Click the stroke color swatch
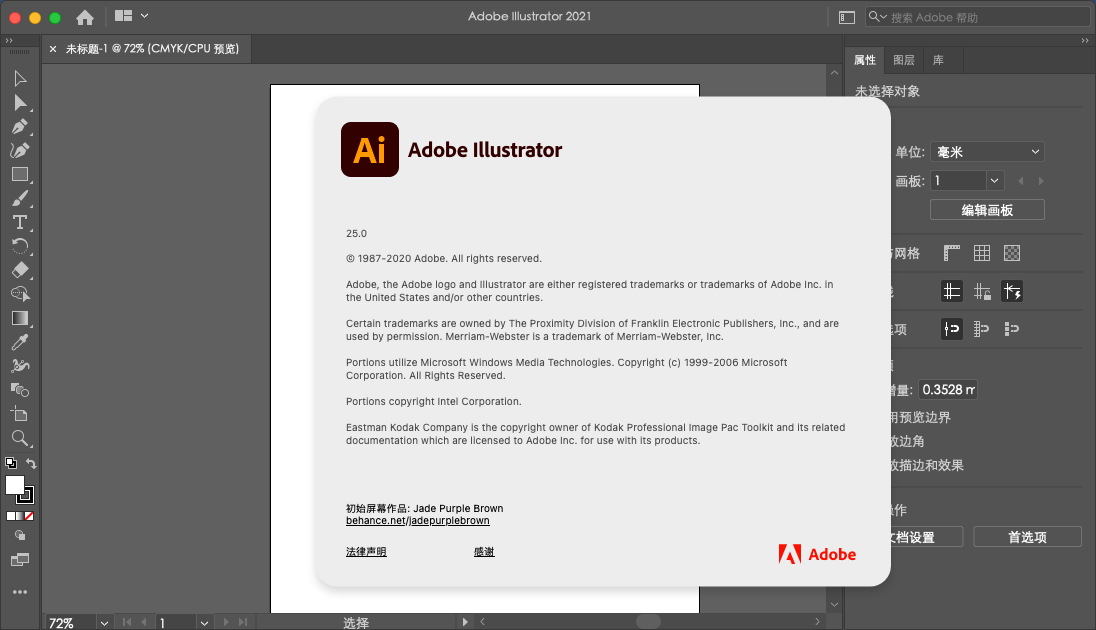This screenshot has height=630, width=1096. pyautogui.click(x=26, y=496)
